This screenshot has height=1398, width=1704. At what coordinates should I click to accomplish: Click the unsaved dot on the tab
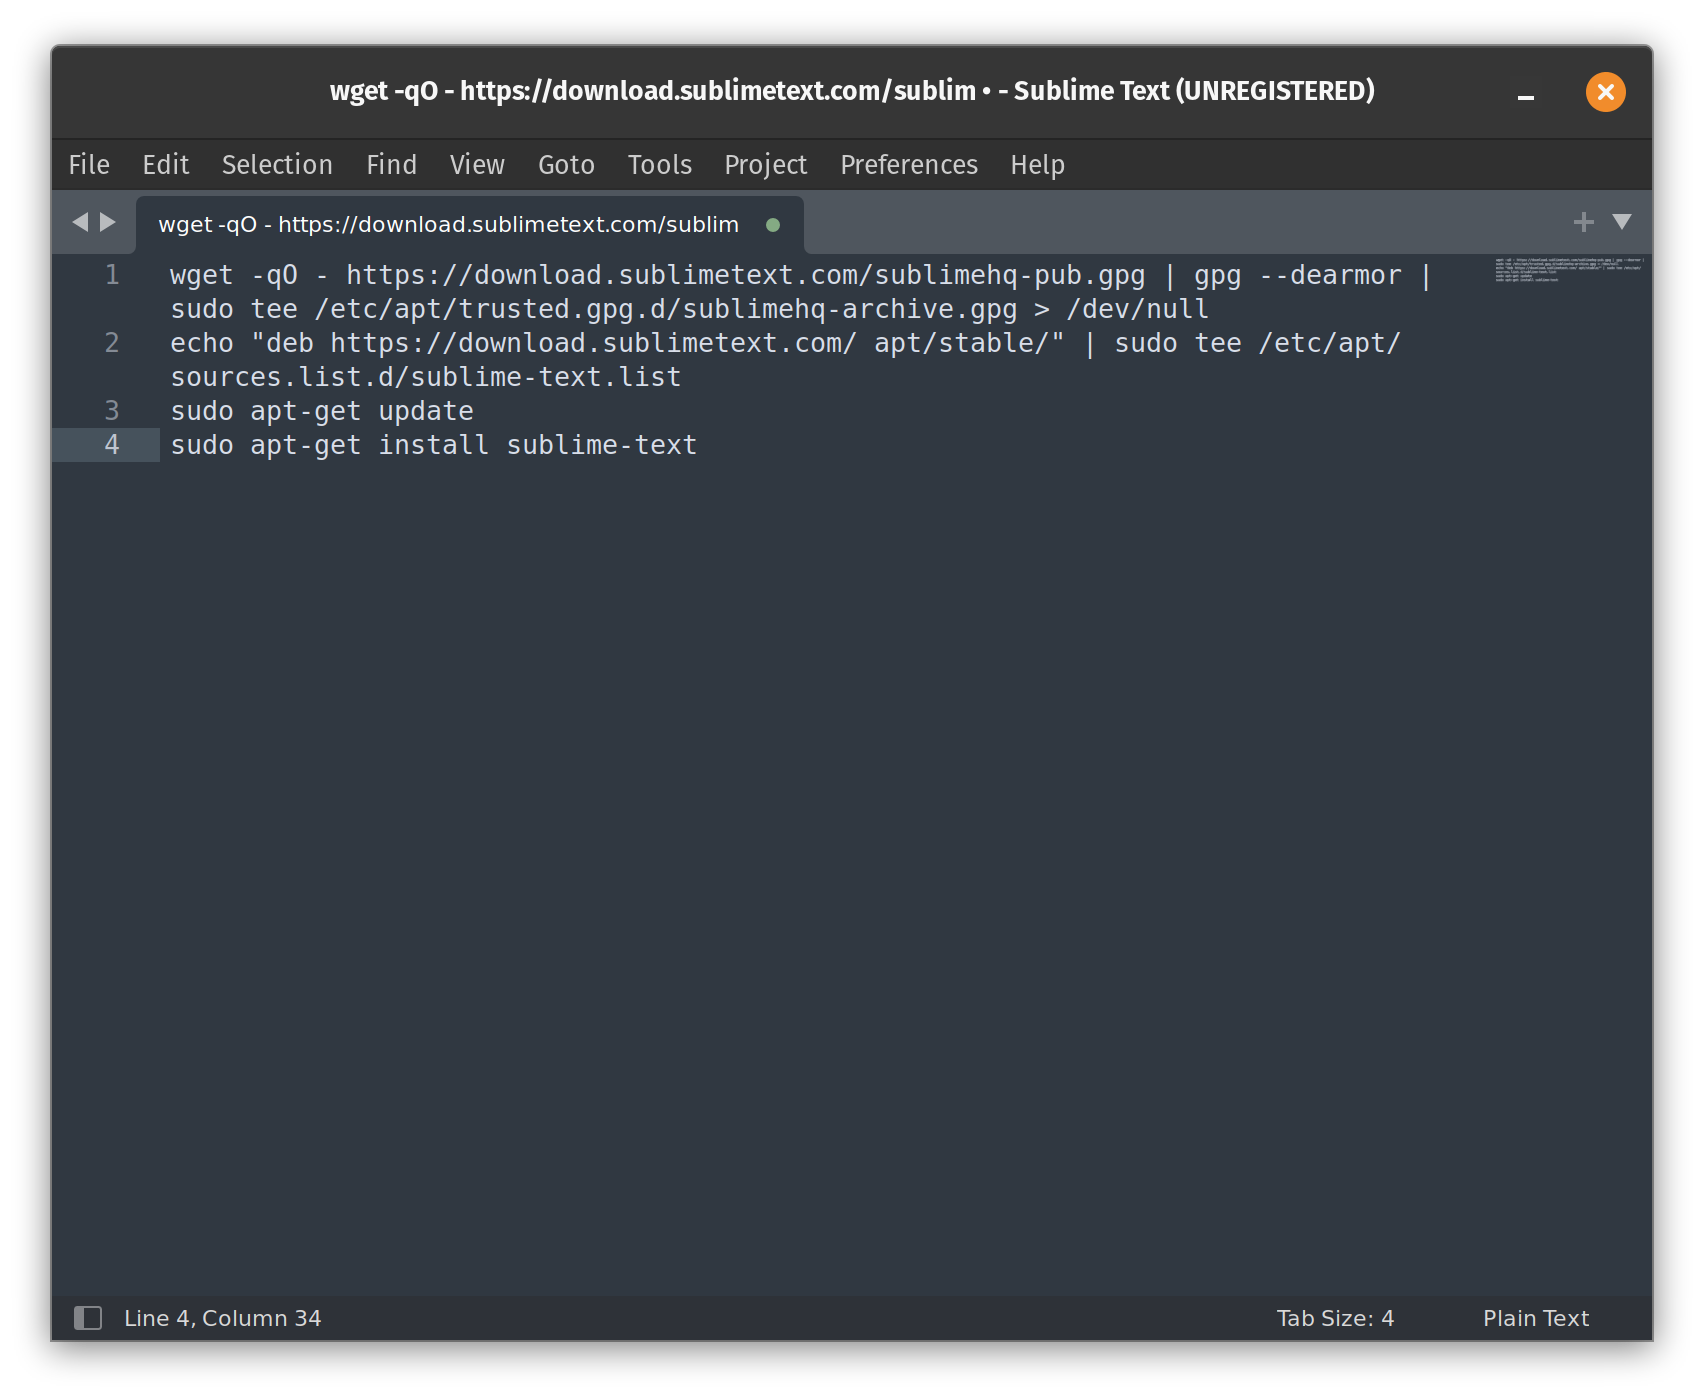(772, 225)
